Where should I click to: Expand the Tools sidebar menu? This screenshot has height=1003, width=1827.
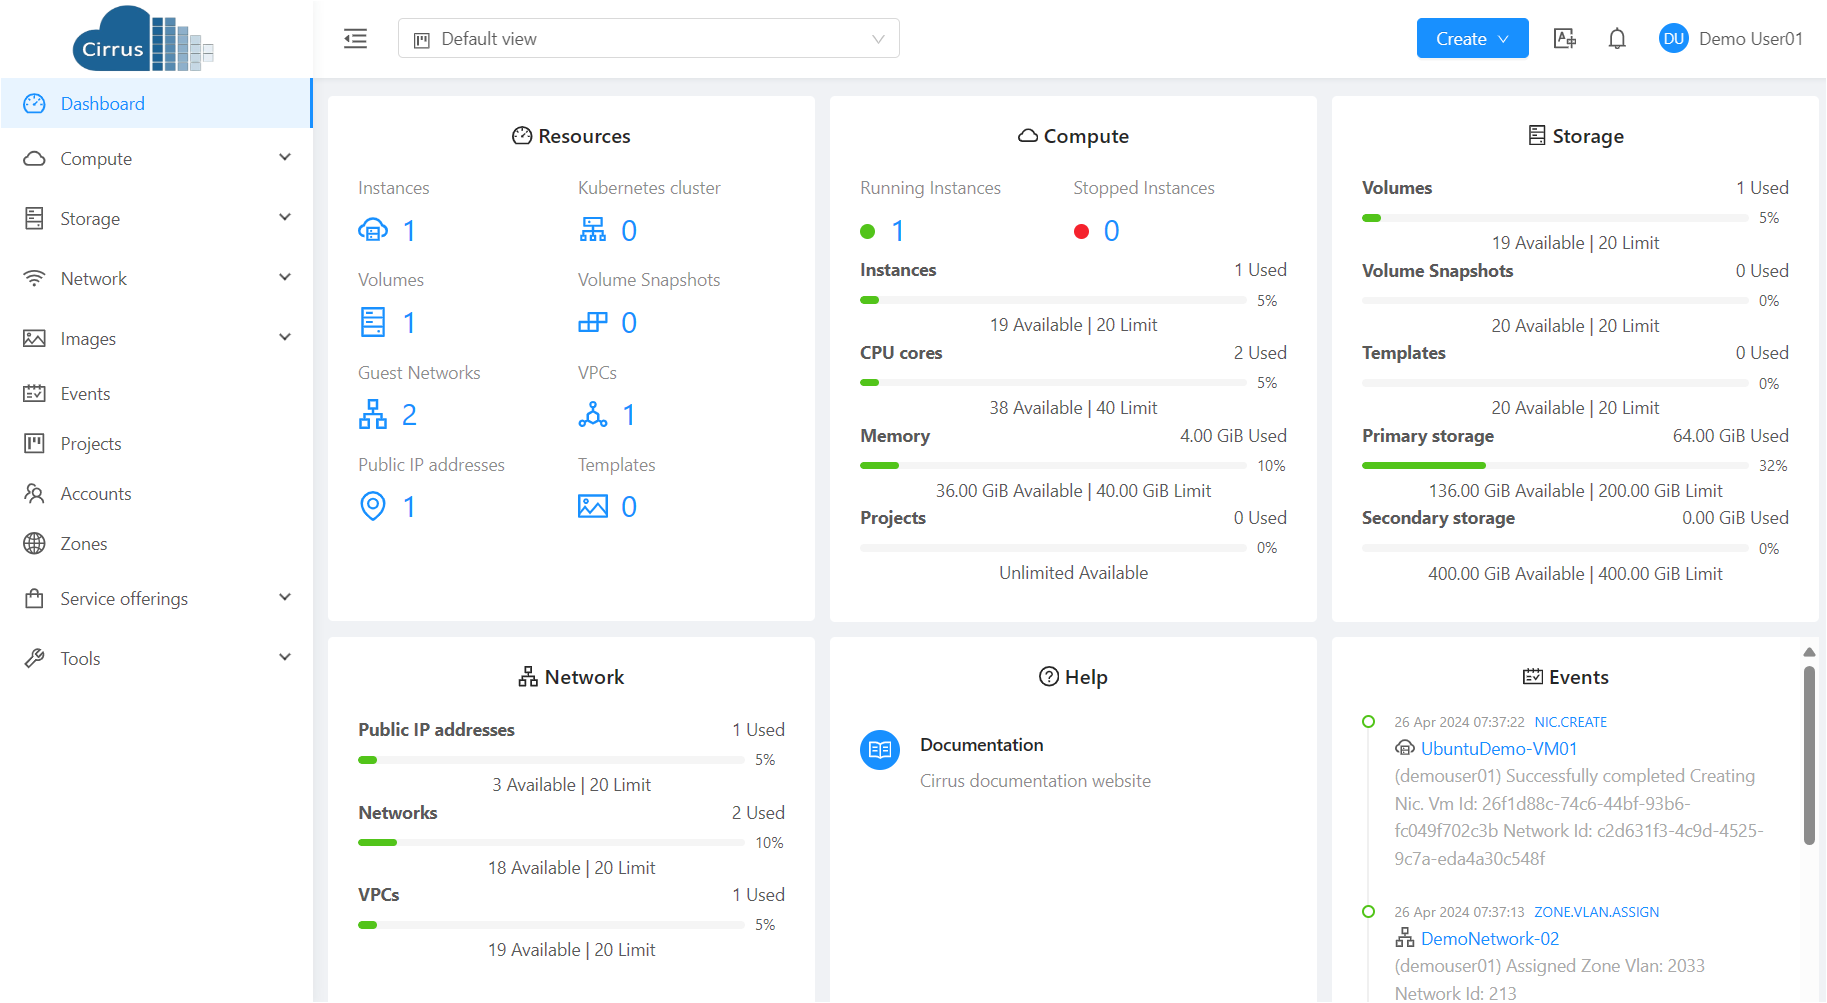coord(157,659)
